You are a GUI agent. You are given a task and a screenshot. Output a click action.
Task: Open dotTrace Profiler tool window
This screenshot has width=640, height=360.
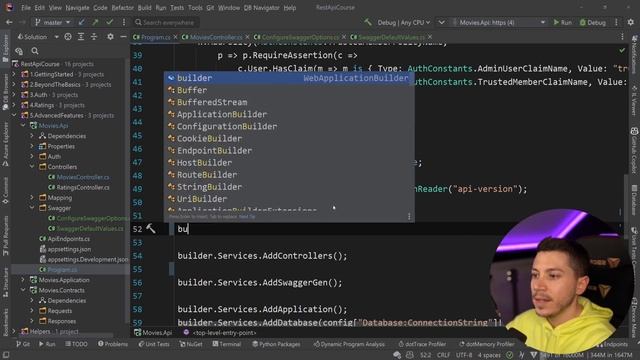coord(422,344)
